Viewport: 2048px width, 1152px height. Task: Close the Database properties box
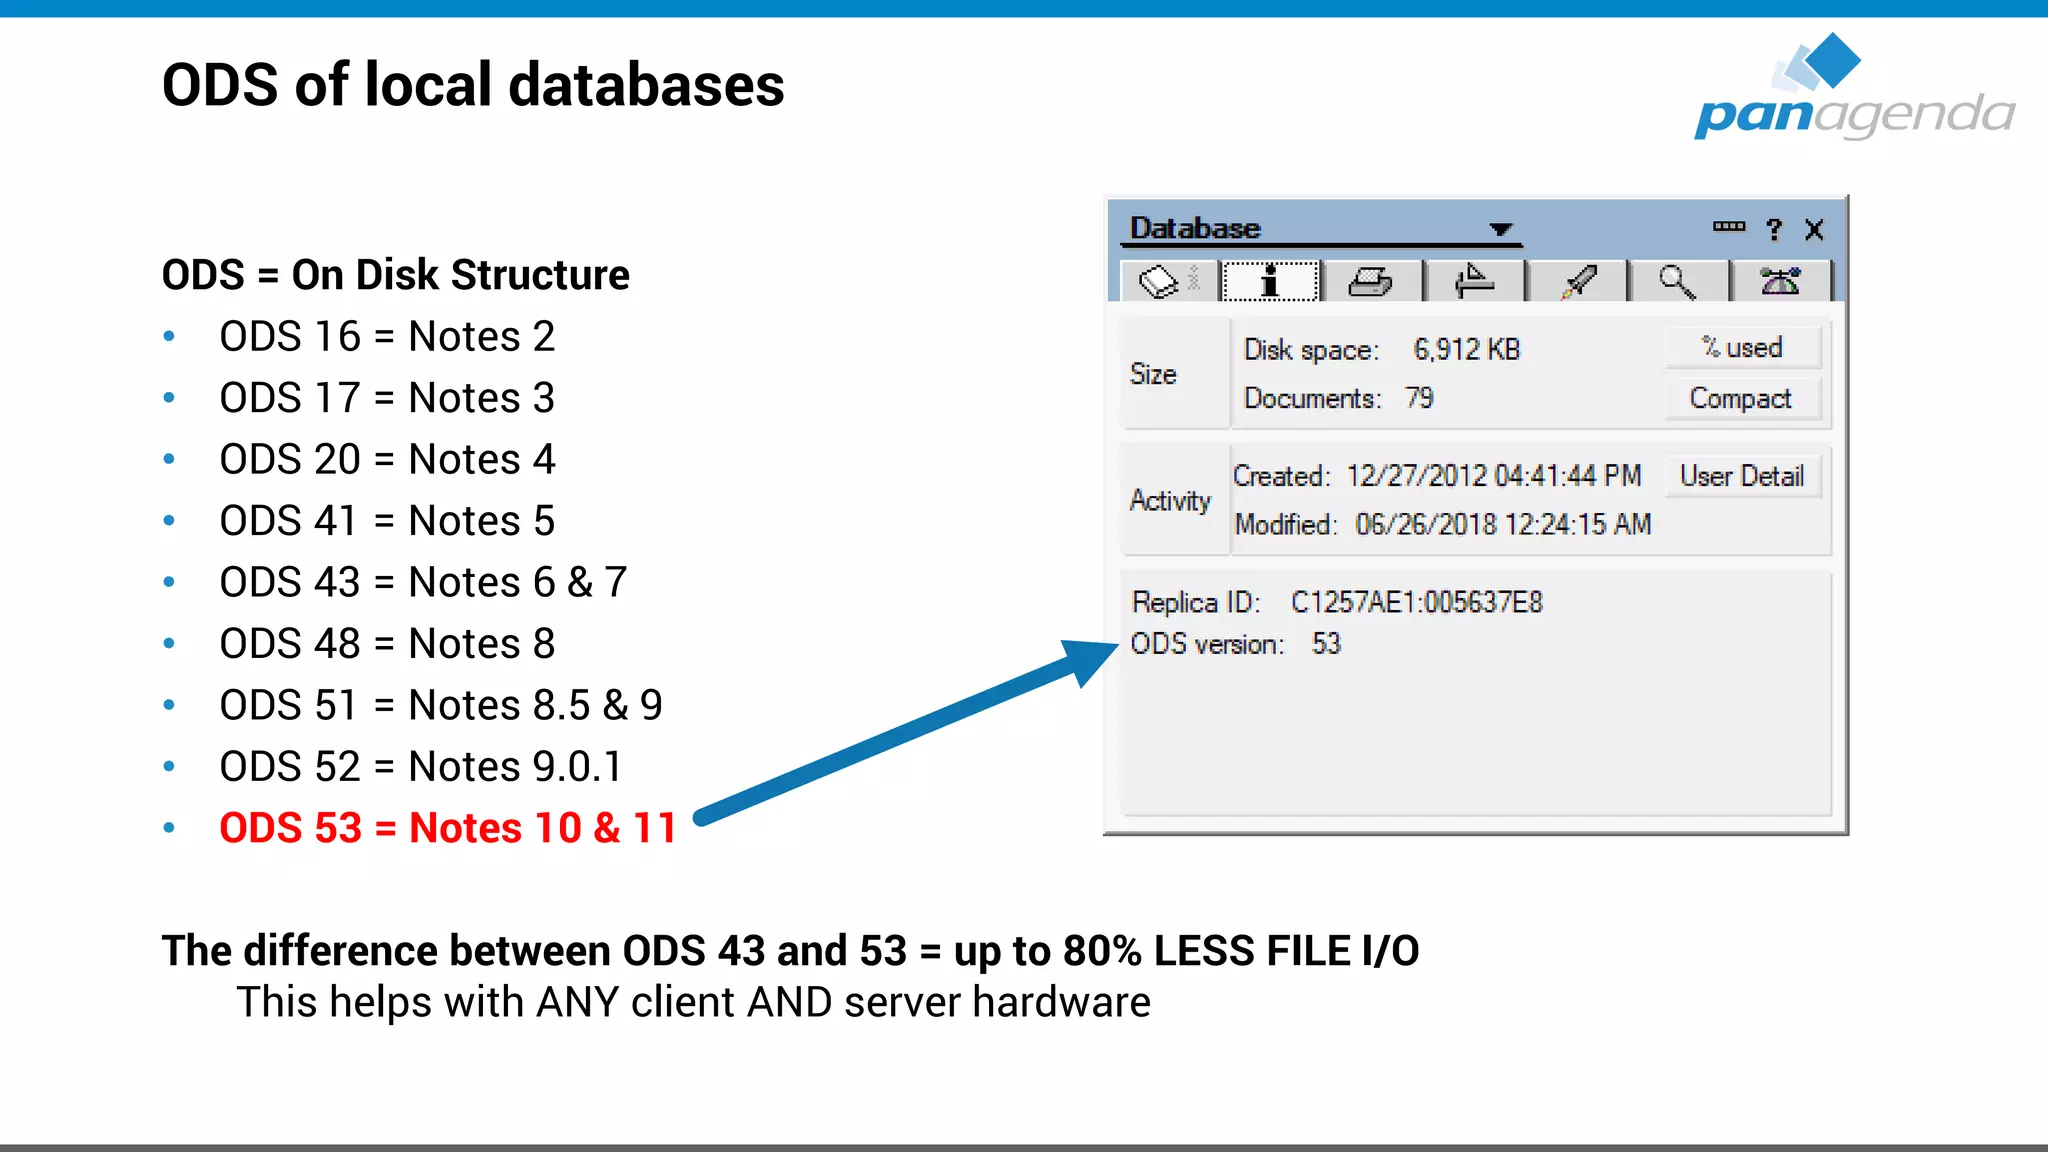[1814, 230]
